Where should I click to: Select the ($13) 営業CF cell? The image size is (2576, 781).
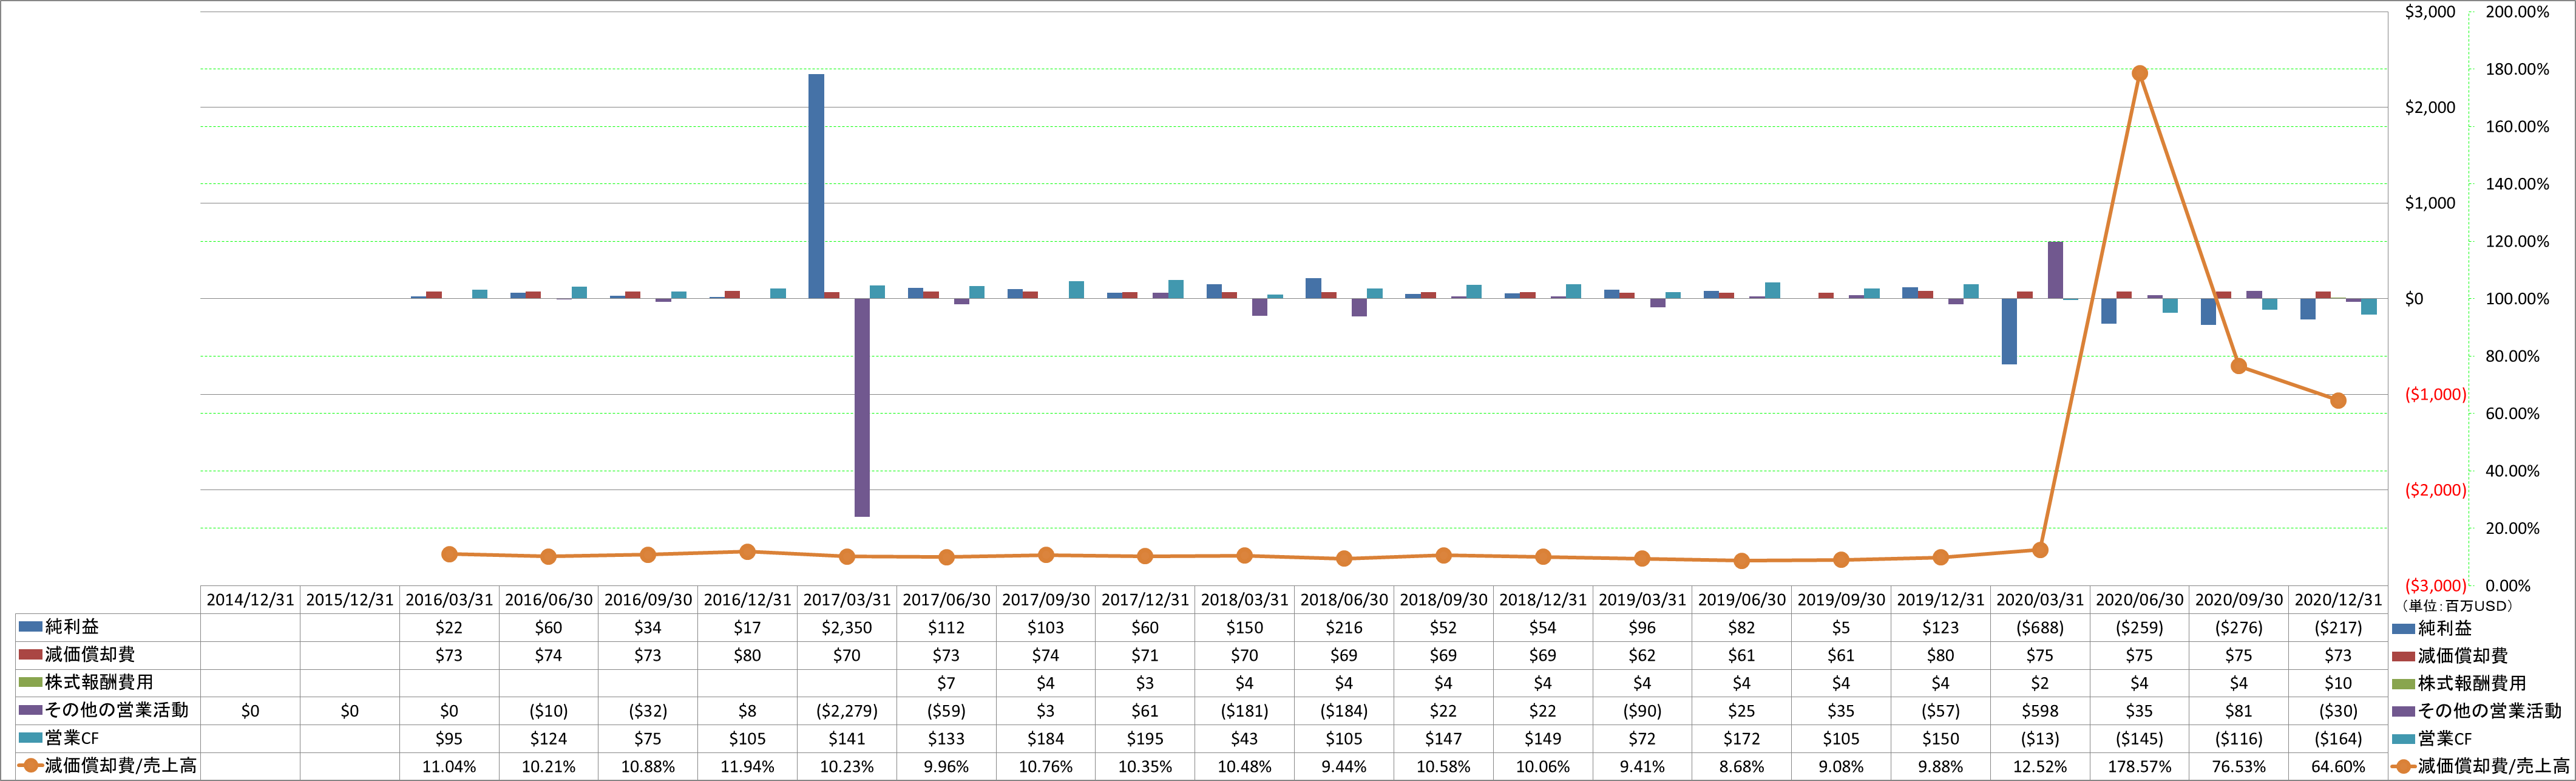click(x=2040, y=739)
